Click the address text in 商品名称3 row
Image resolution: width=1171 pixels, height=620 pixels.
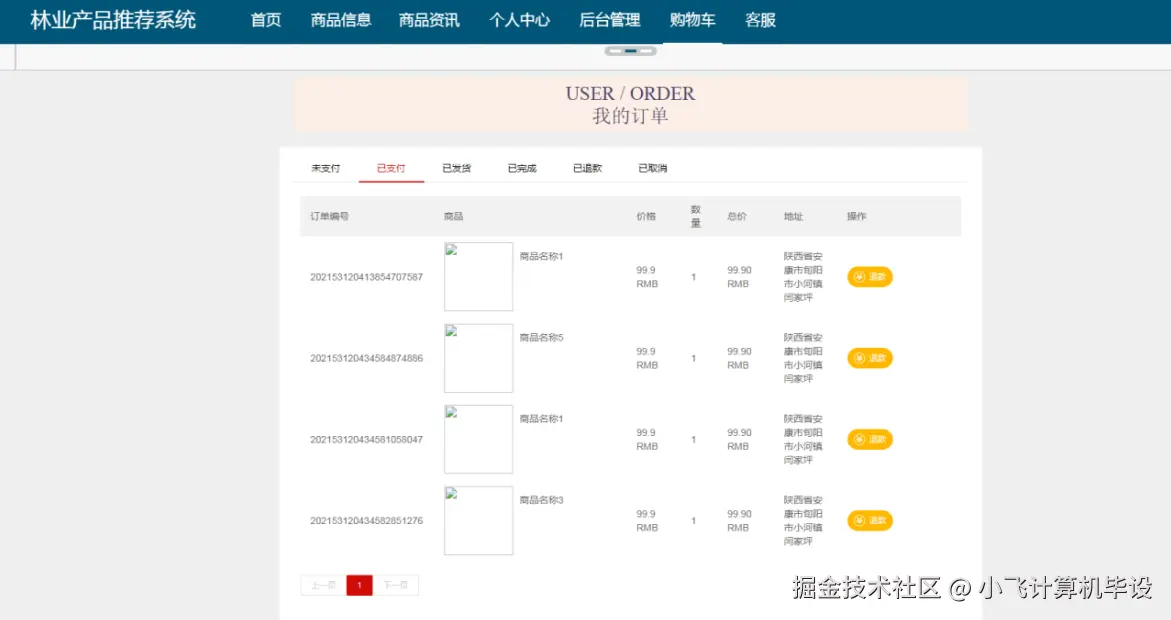pos(803,521)
